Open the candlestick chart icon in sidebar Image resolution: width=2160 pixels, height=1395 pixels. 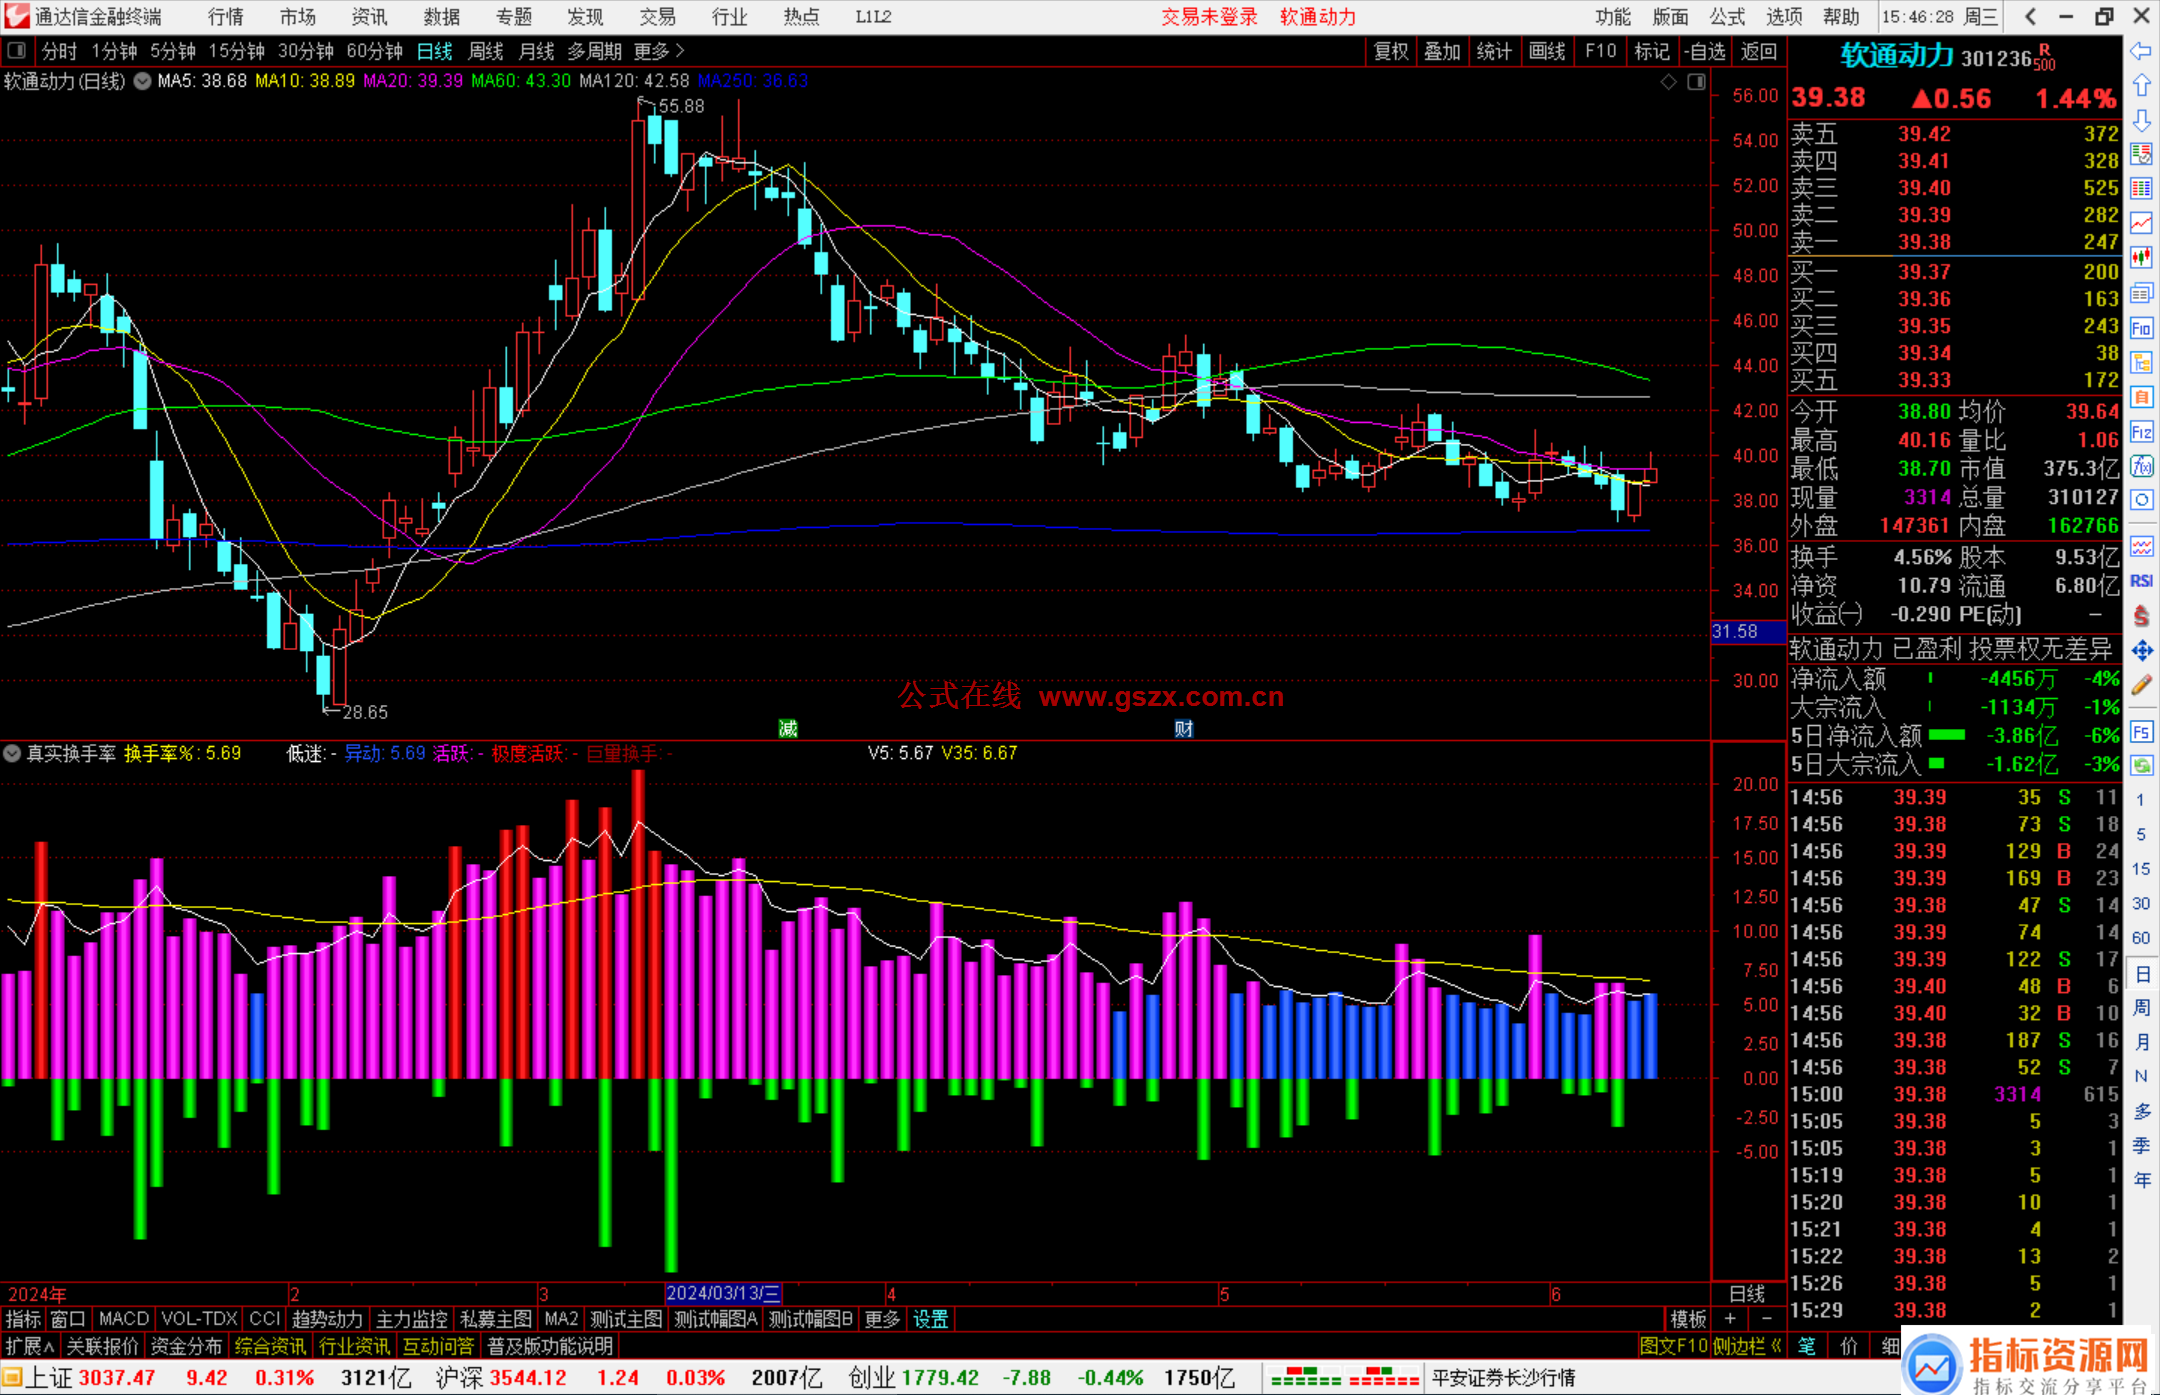click(2141, 258)
